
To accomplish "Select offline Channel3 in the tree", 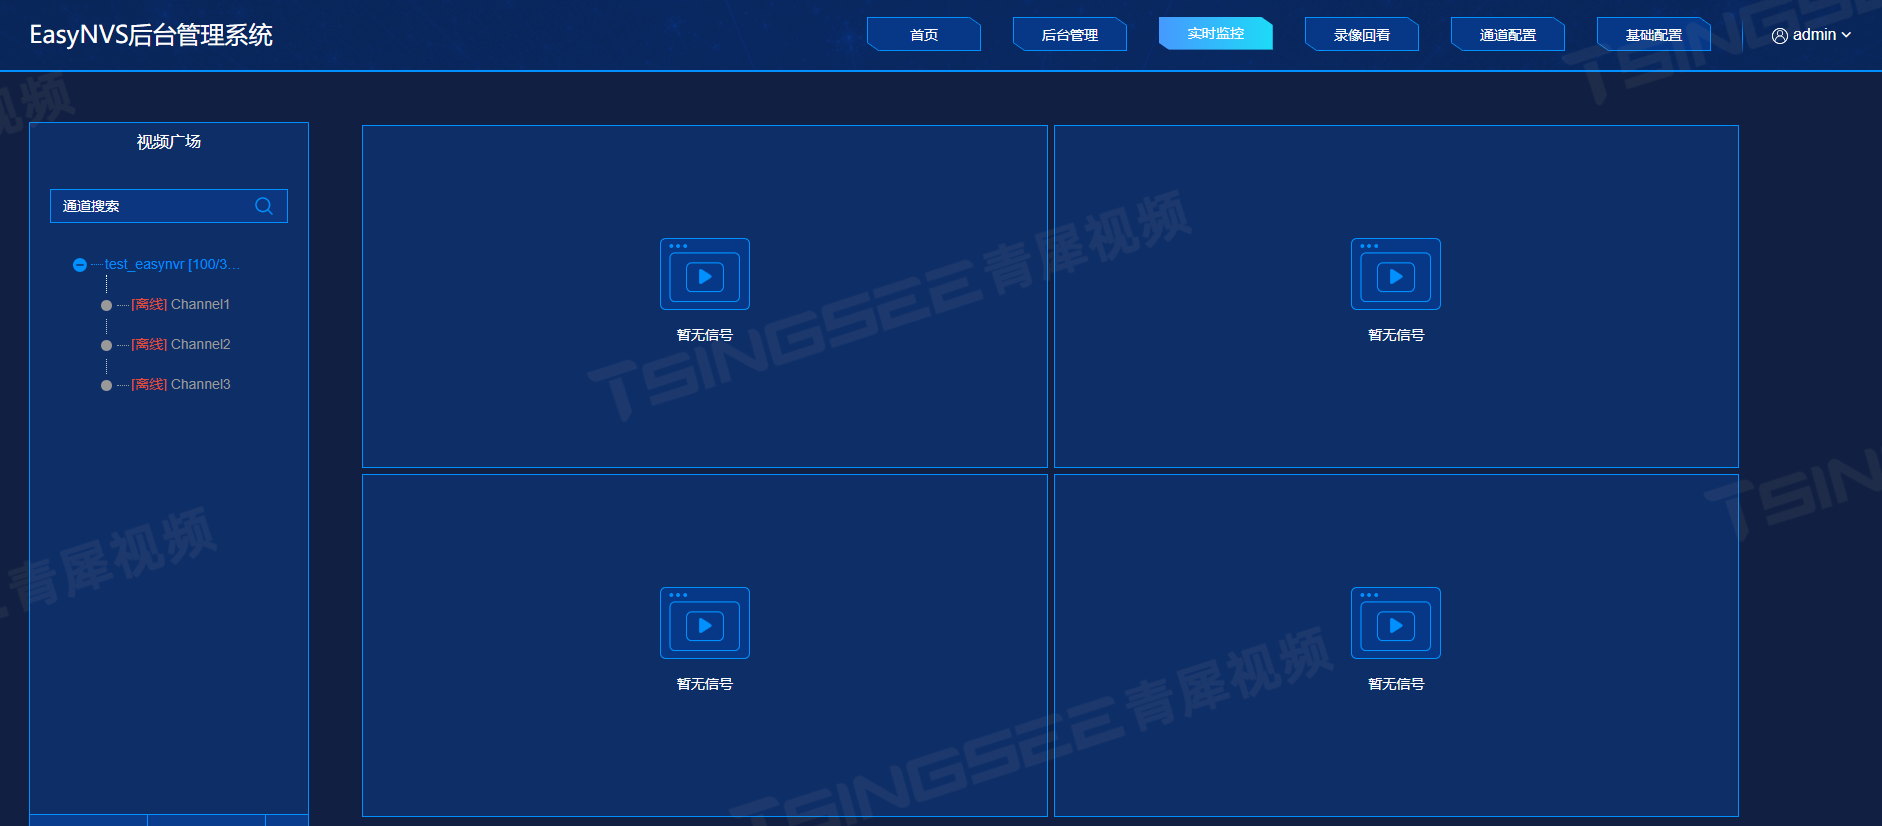I will click(180, 384).
